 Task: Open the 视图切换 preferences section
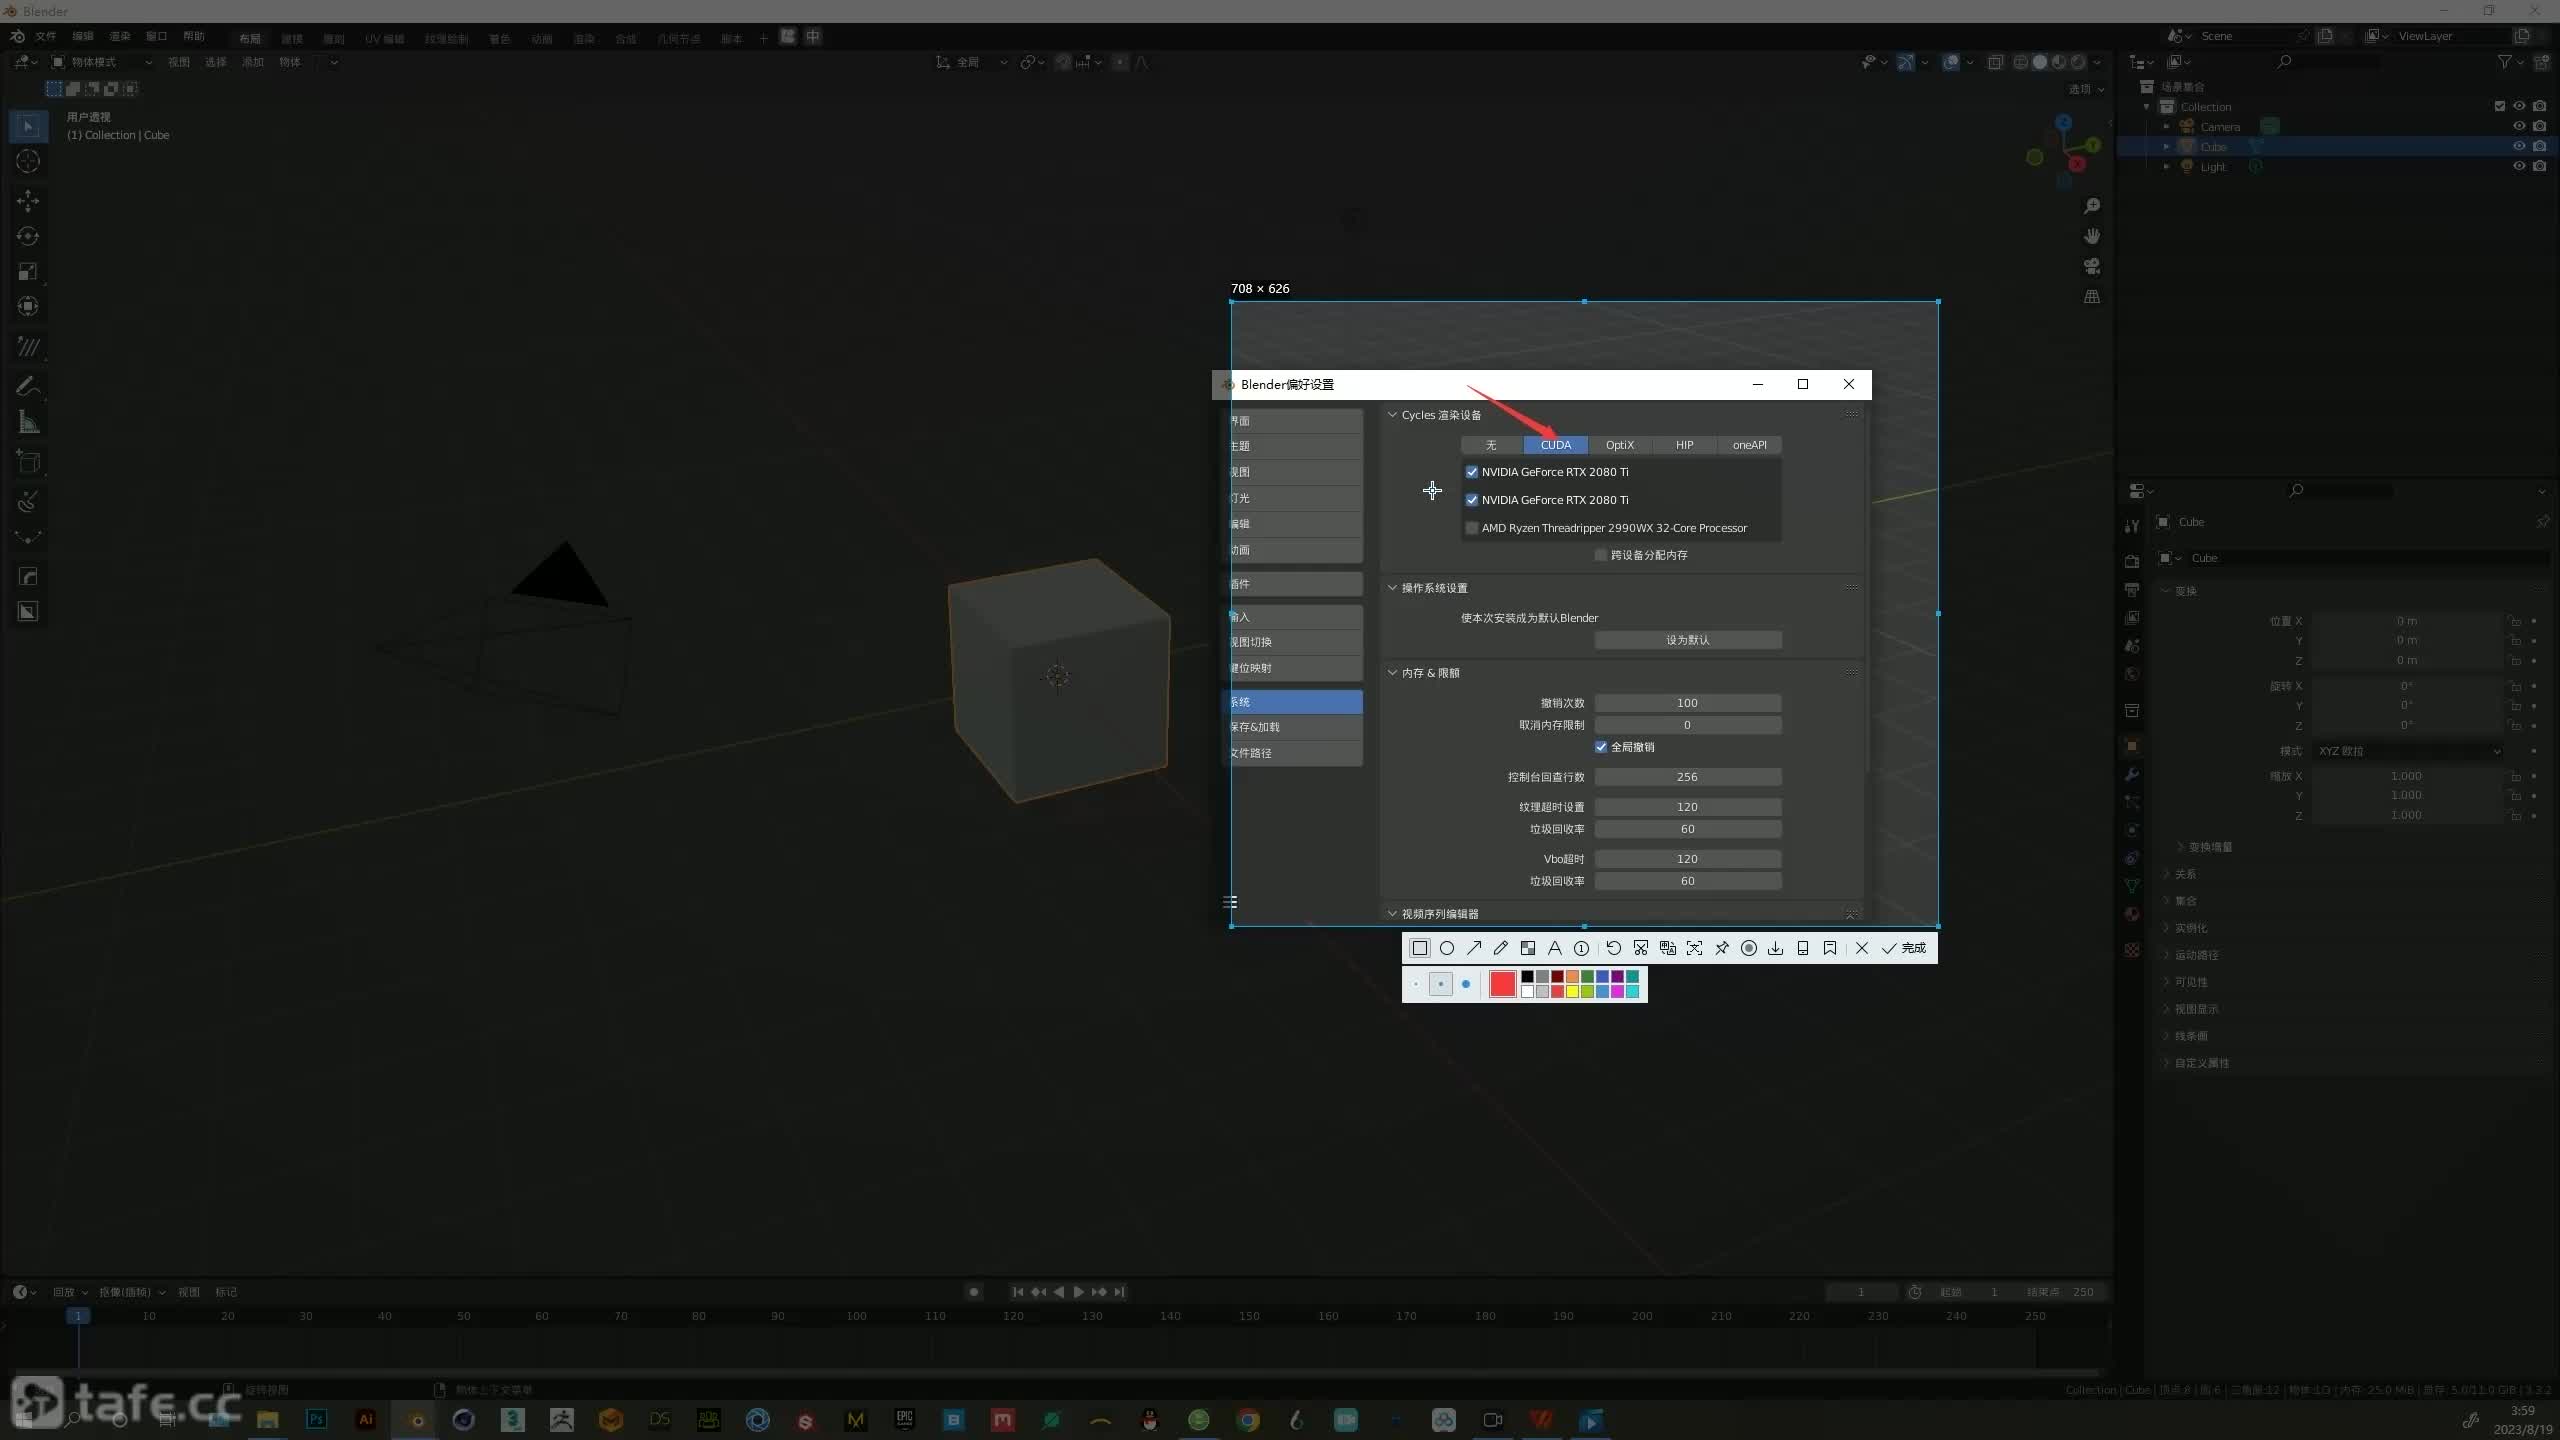1292,642
